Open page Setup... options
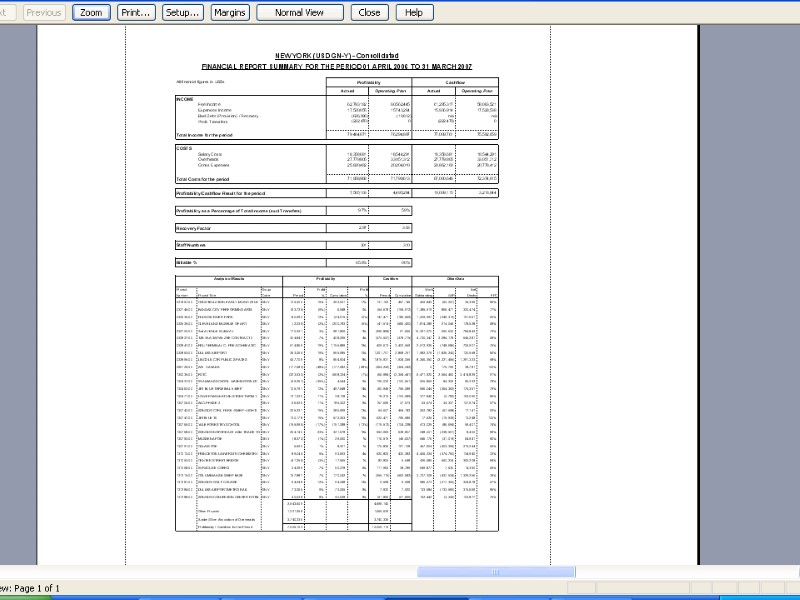The width and height of the screenshot is (800, 600). 183,13
